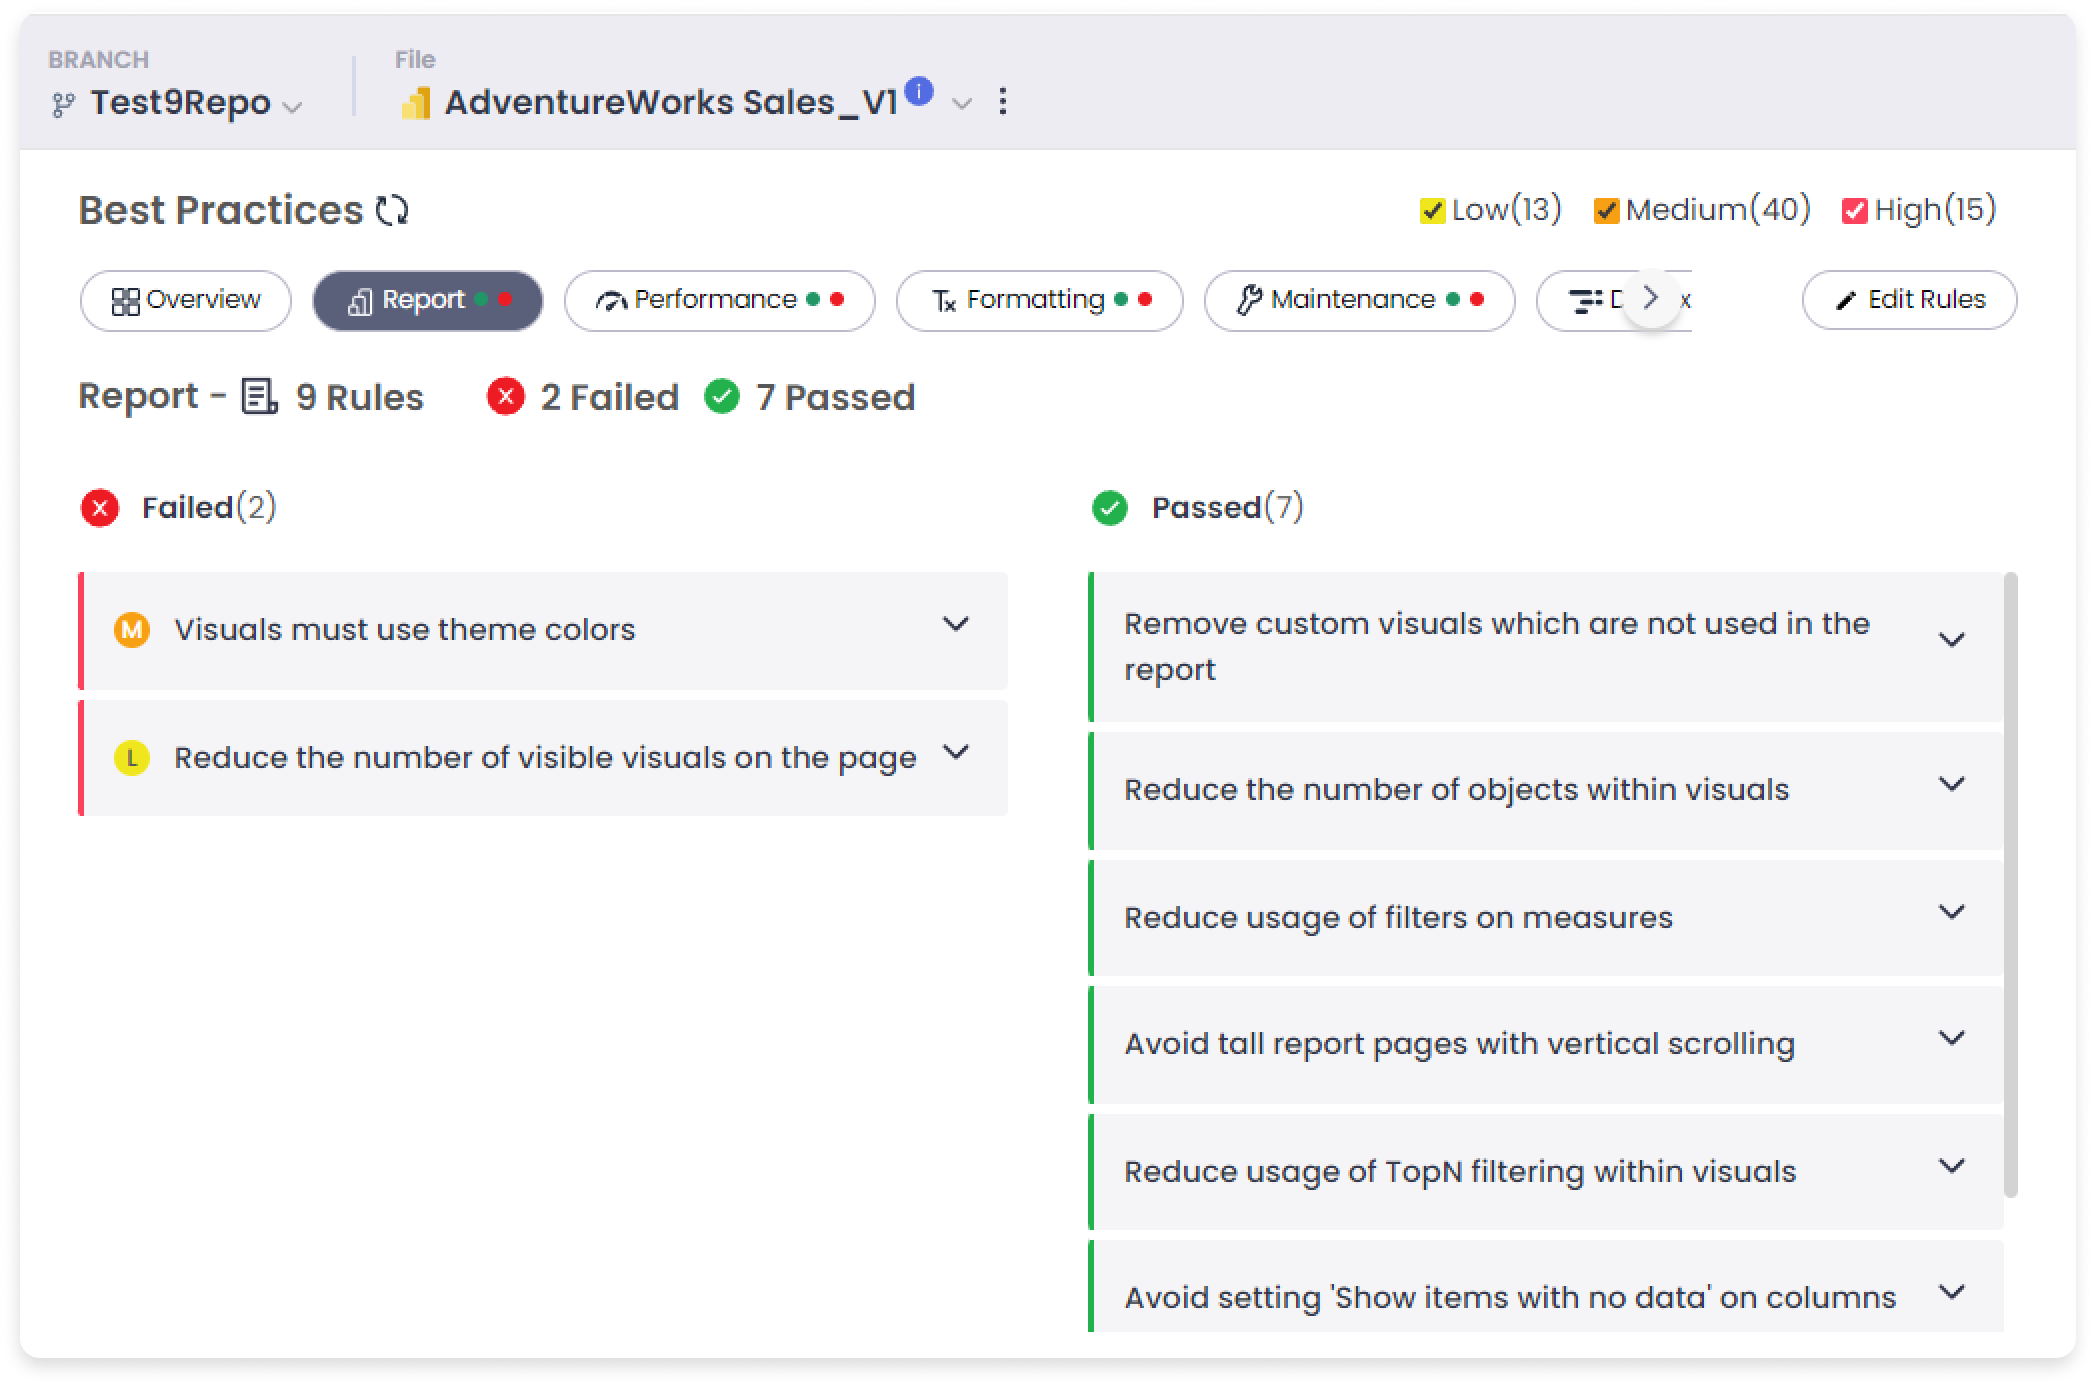Uncheck the Low(13) severity checkbox

click(x=1432, y=211)
